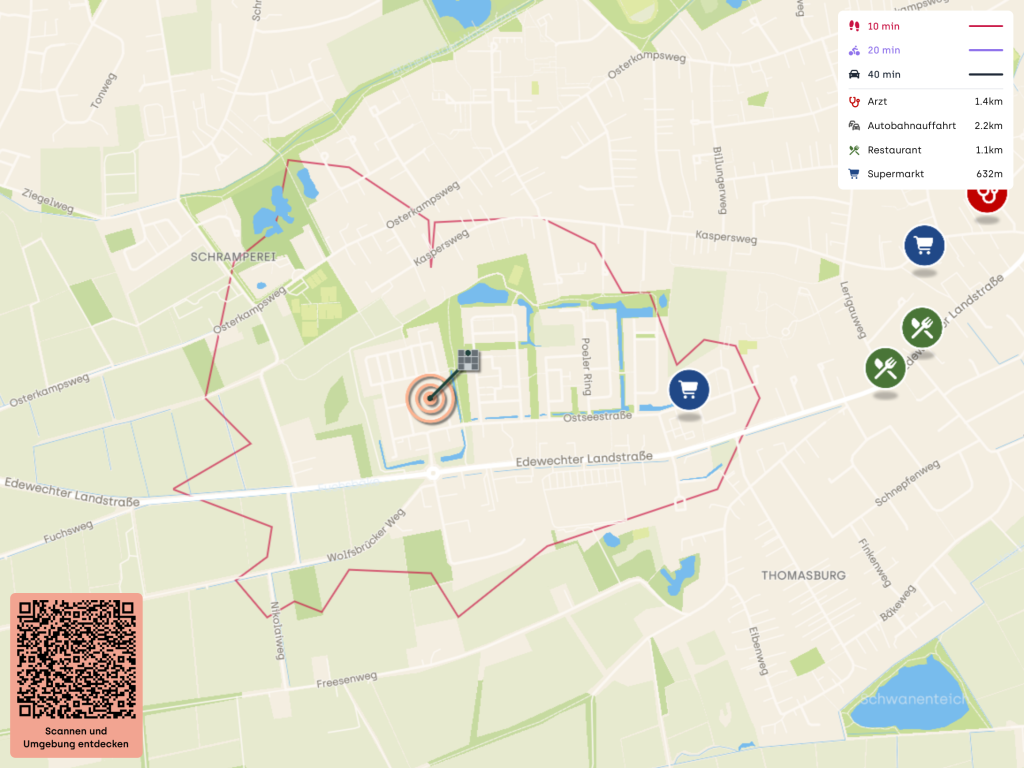Click the Schwanenteich lake label
1024x768 pixels.
pos(913,699)
